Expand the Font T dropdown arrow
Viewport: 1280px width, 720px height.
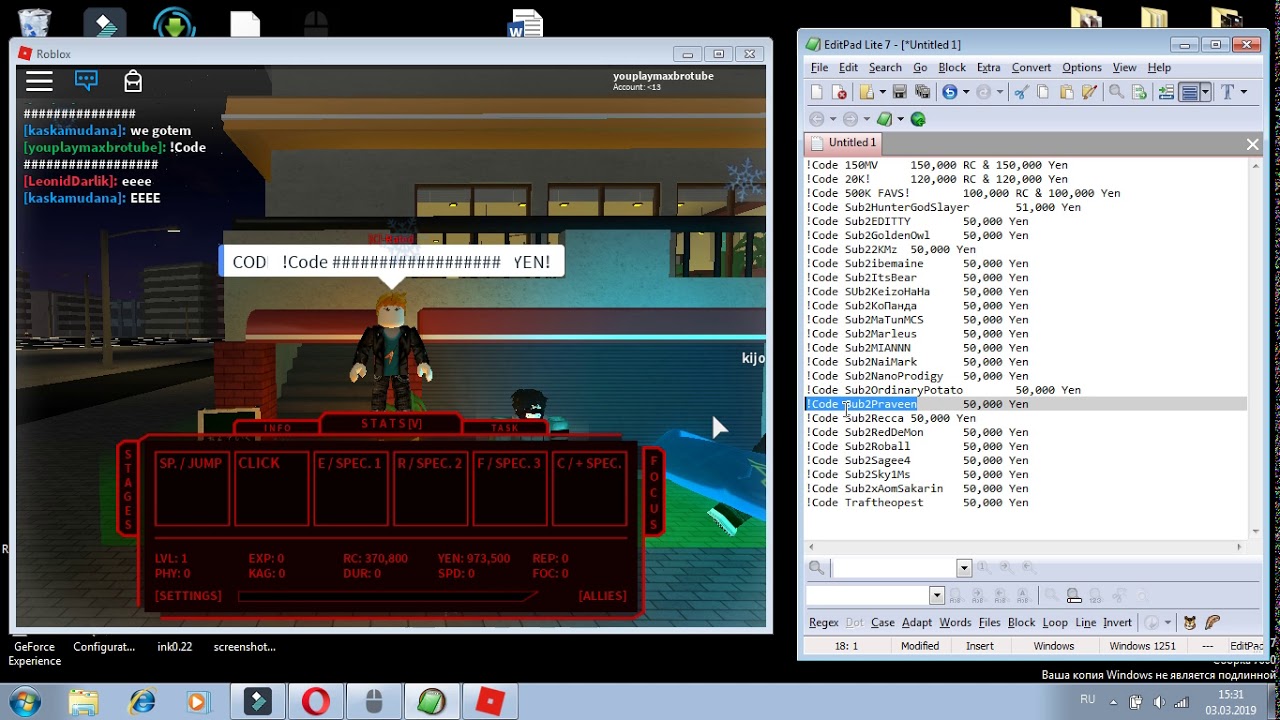point(1244,92)
